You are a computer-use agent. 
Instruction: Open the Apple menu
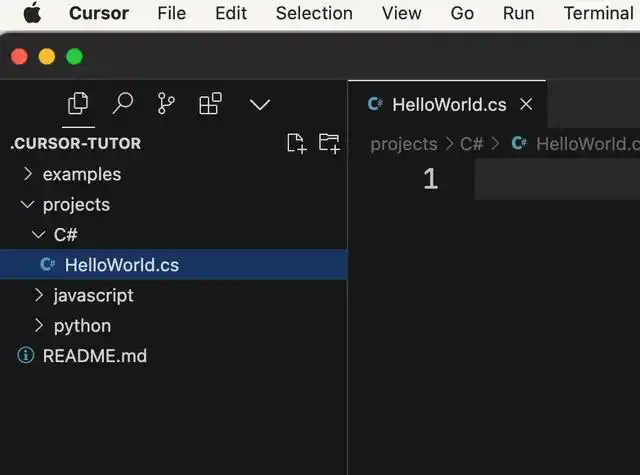[32, 13]
